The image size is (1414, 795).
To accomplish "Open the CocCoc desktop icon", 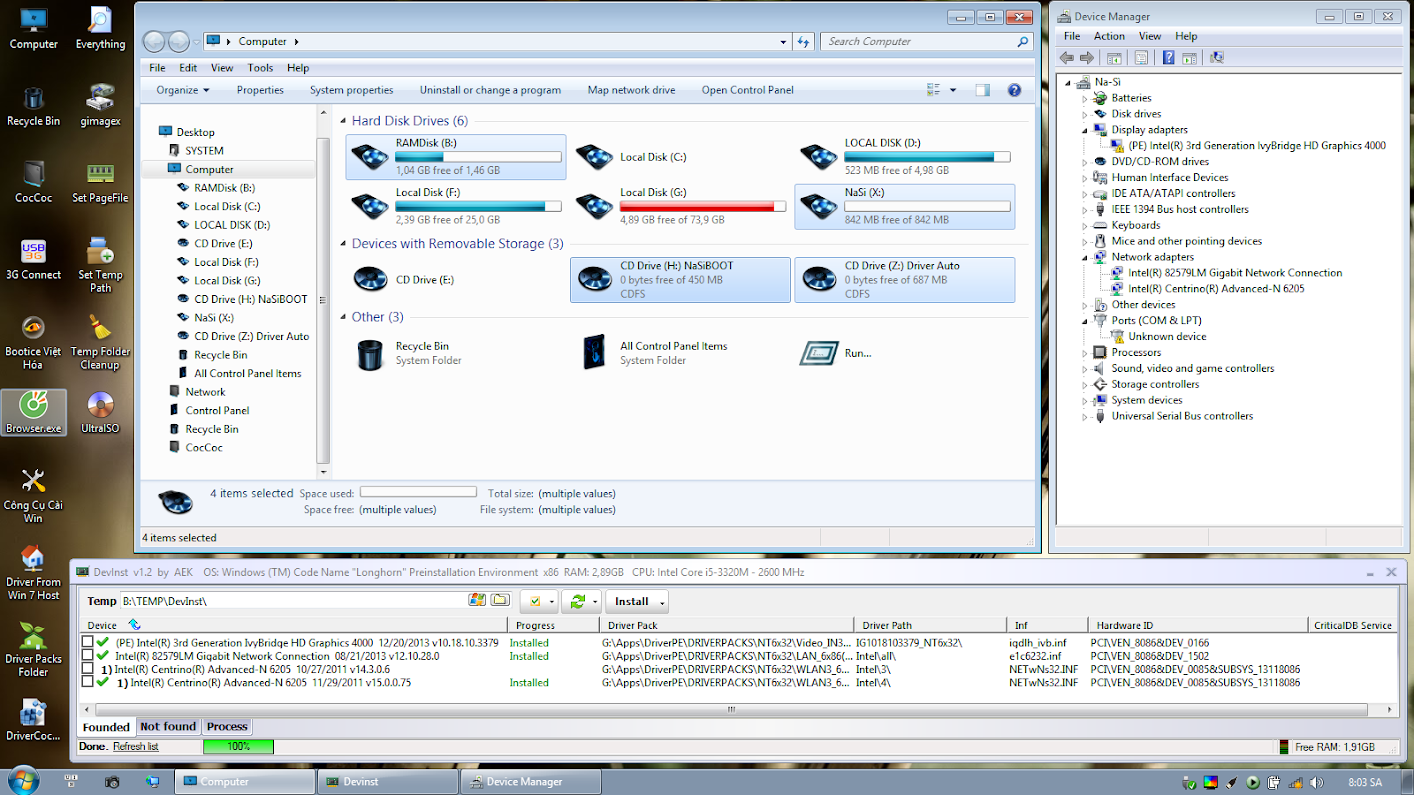I will click(33, 181).
